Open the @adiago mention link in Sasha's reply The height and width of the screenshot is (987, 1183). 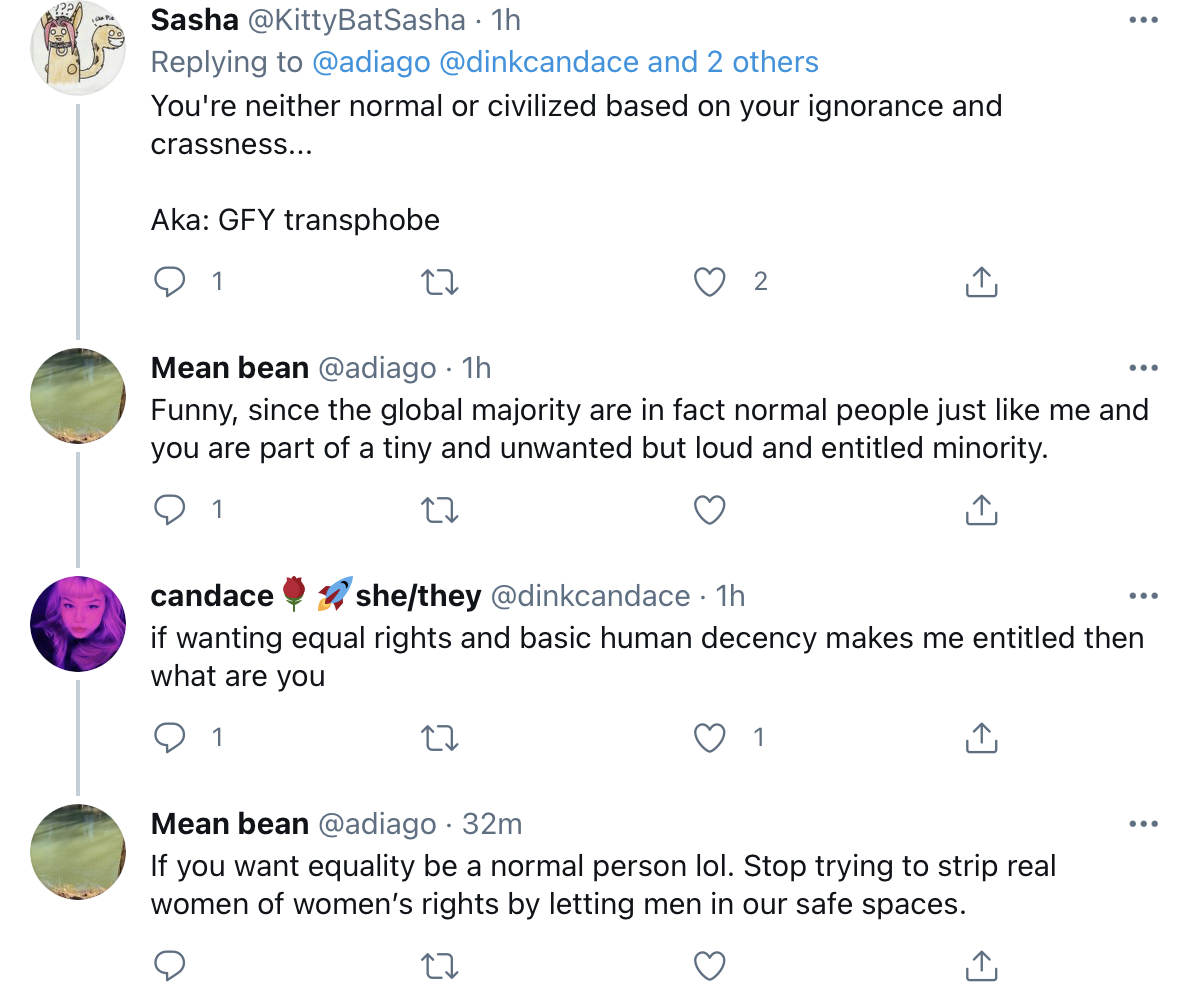tap(371, 63)
